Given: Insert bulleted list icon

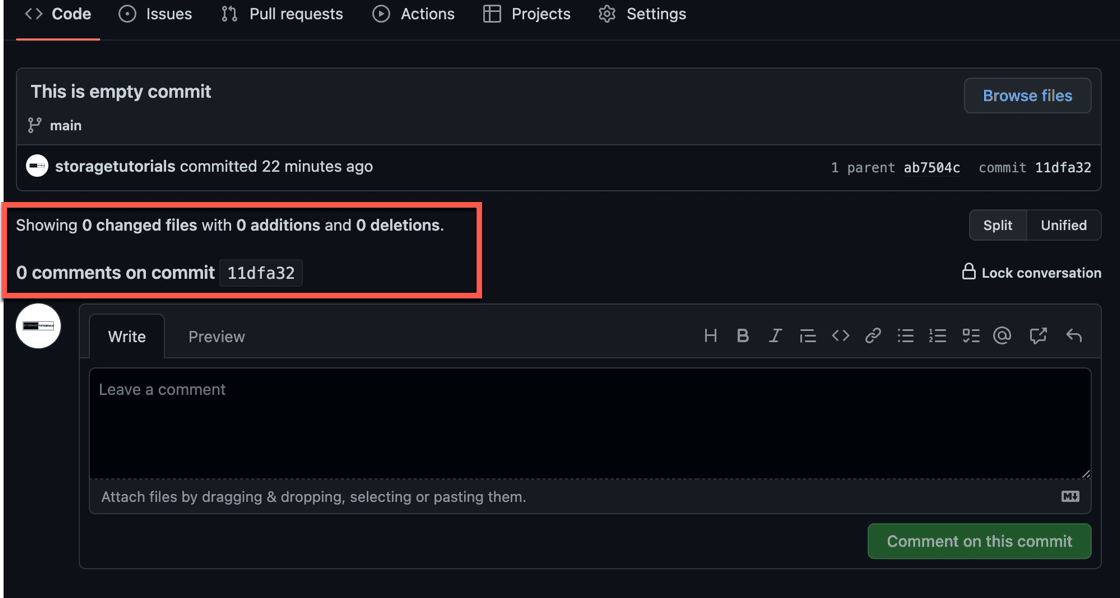Looking at the screenshot, I should point(906,336).
